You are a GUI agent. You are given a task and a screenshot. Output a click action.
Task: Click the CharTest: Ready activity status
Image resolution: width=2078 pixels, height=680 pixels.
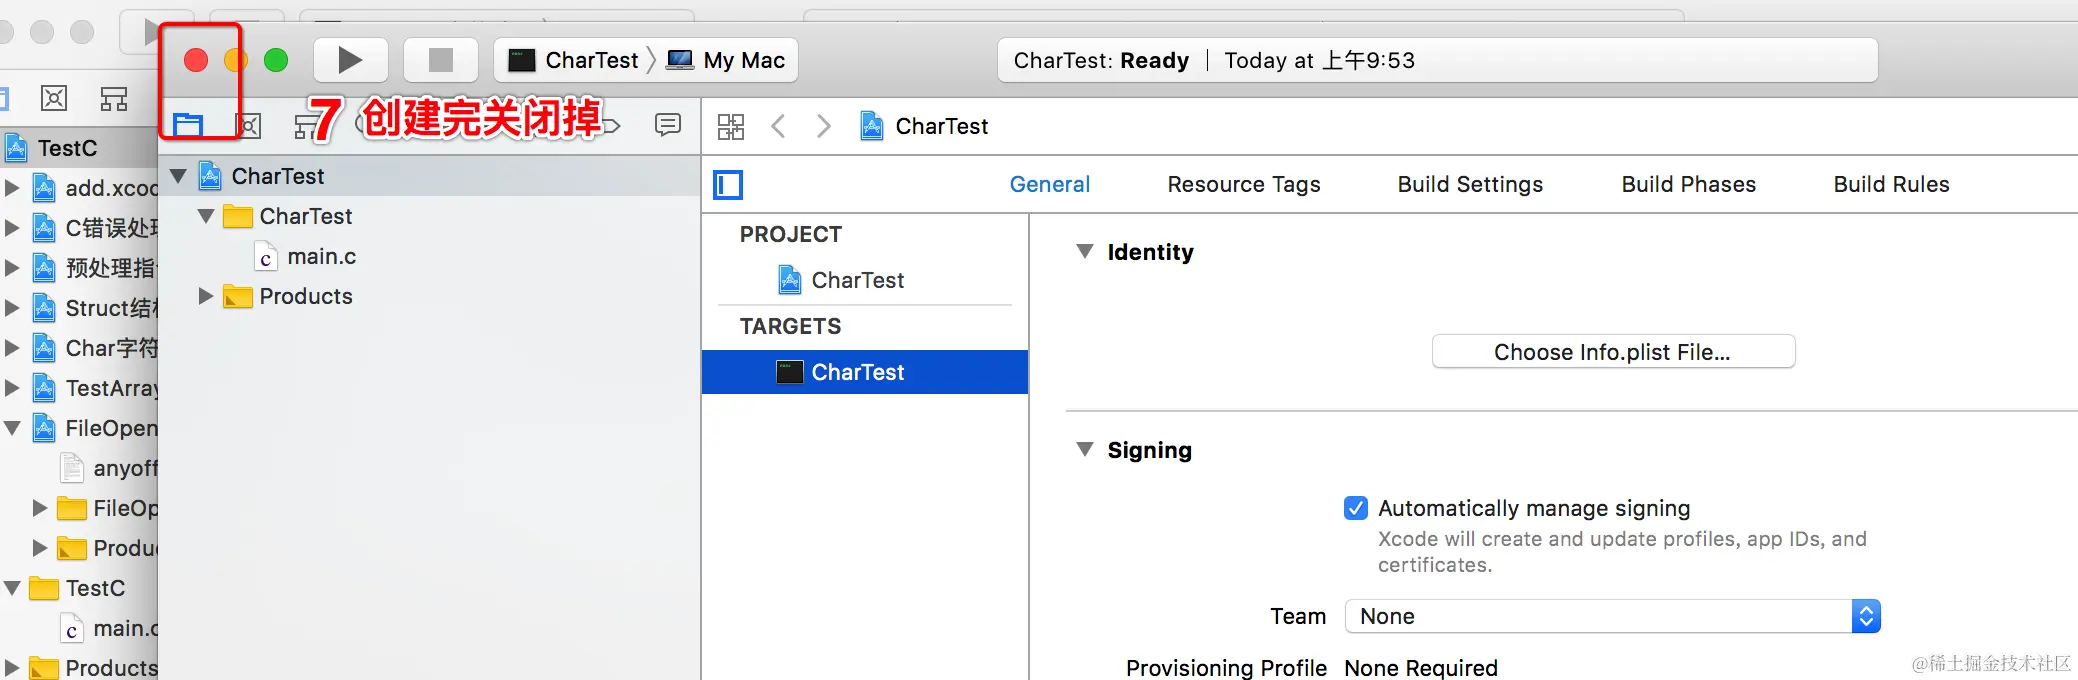pos(1101,60)
